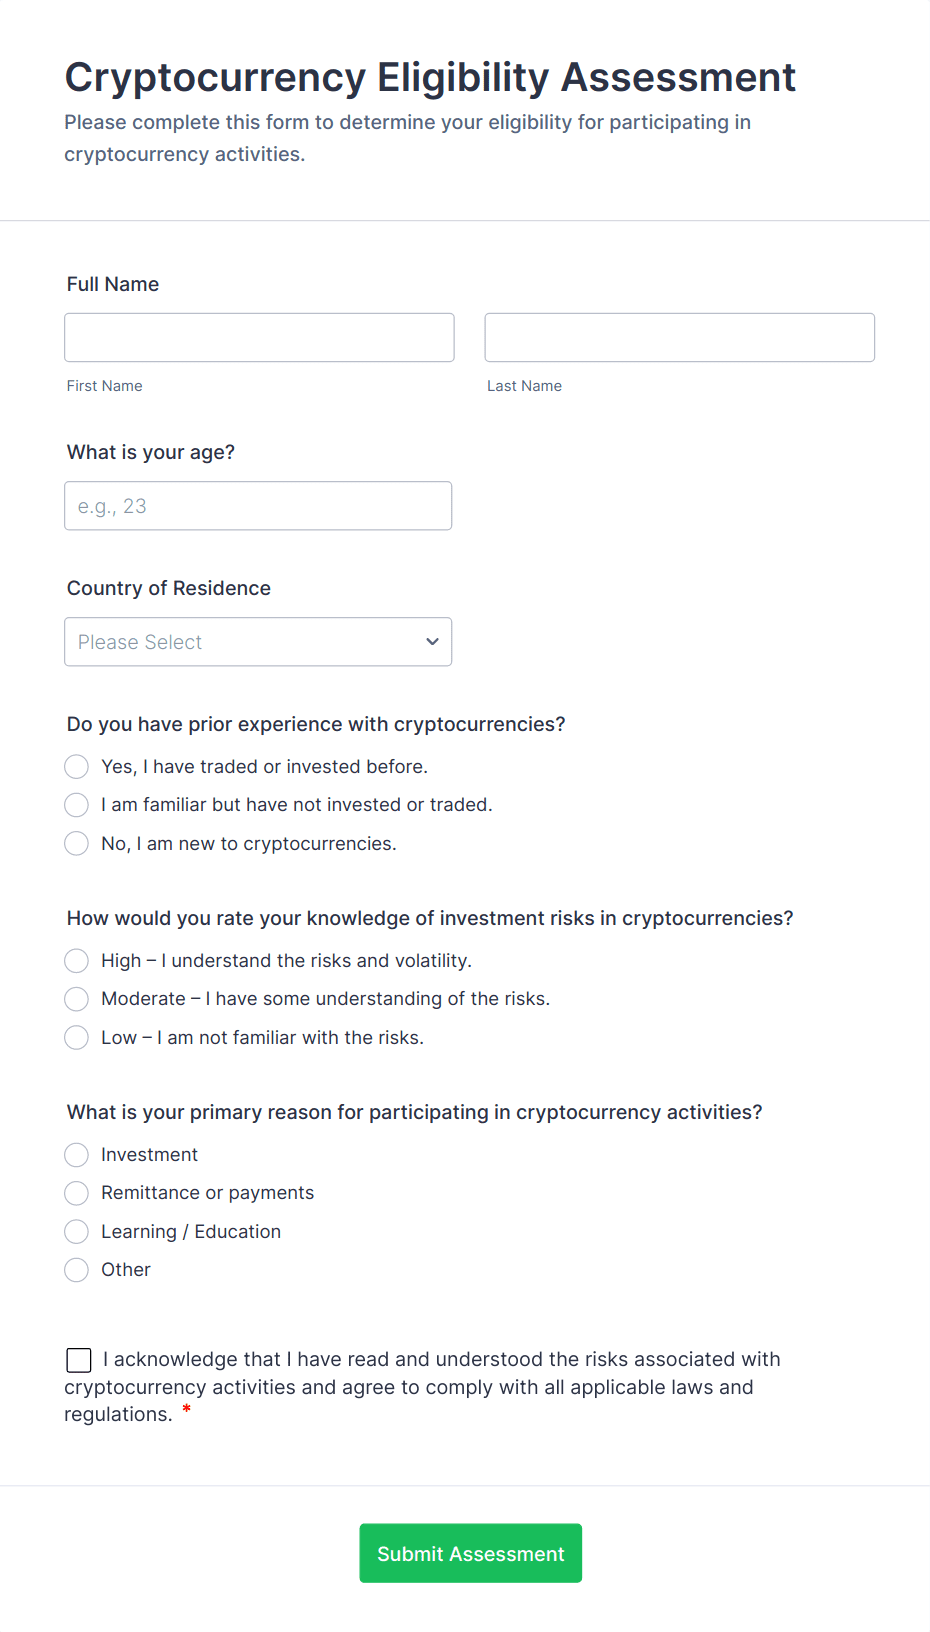Select High knowledge of investment risks
This screenshot has height=1632, width=930.
77,961
